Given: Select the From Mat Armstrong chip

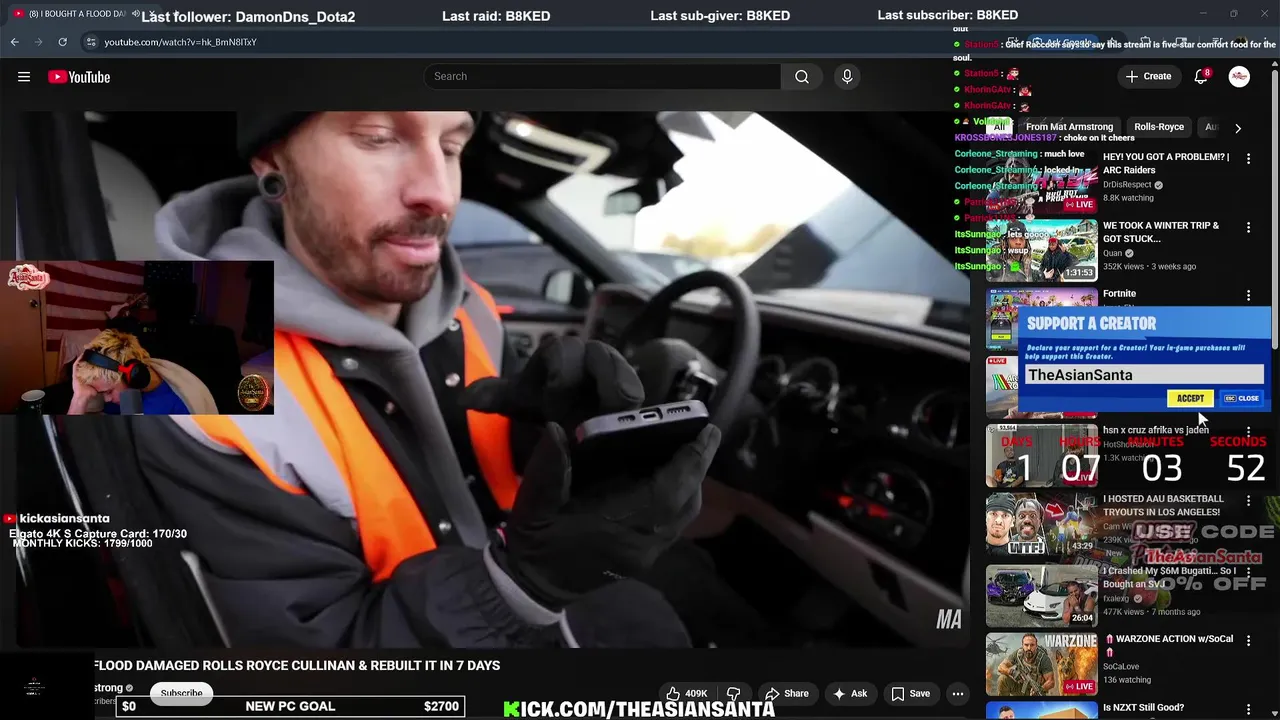Looking at the screenshot, I should click(x=1069, y=127).
